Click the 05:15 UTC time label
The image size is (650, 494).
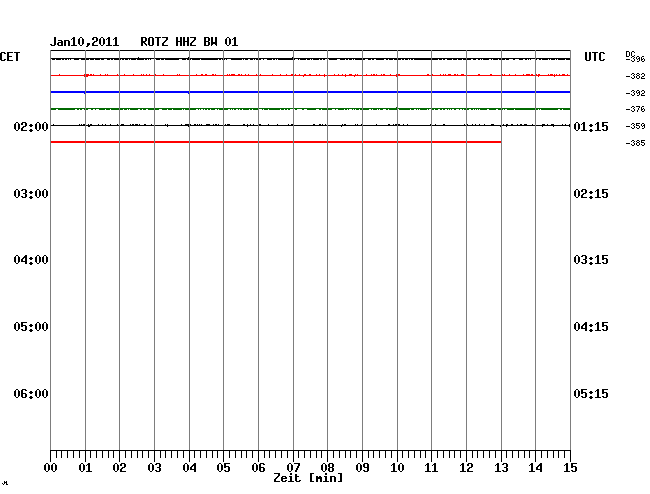point(591,393)
